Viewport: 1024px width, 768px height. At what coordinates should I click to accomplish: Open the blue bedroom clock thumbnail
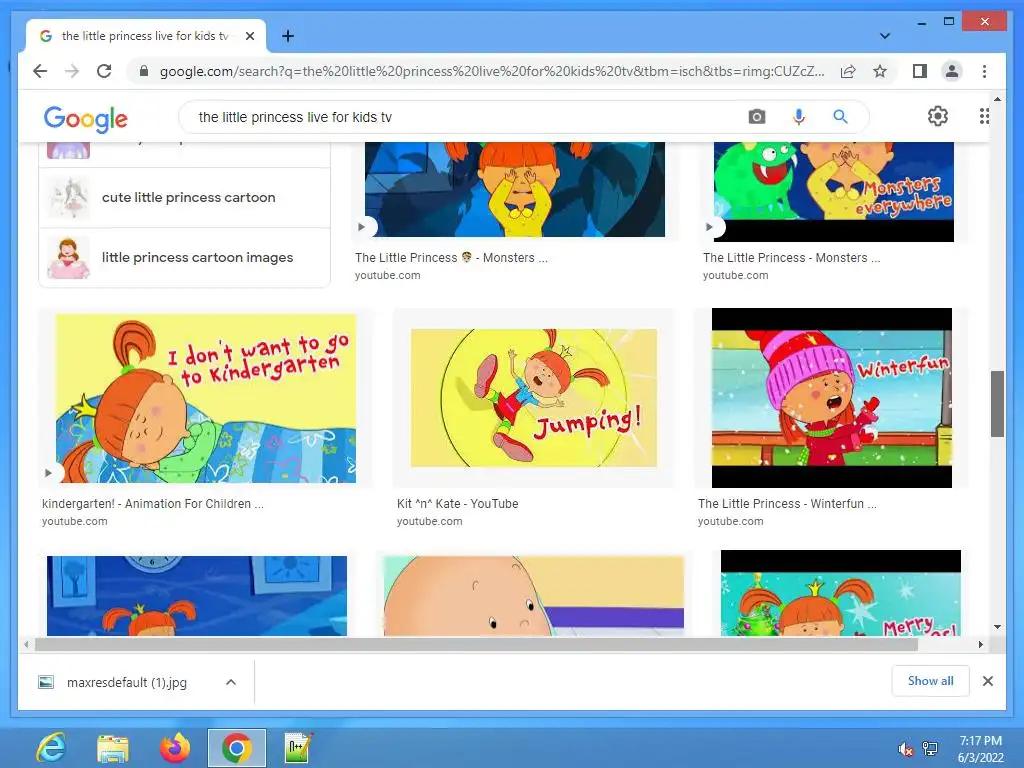197,596
